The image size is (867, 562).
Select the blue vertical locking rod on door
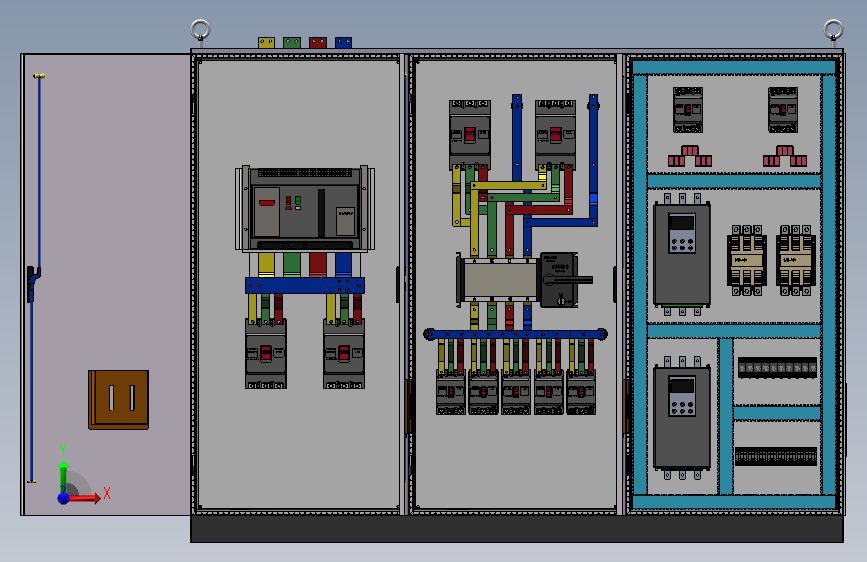39,171
